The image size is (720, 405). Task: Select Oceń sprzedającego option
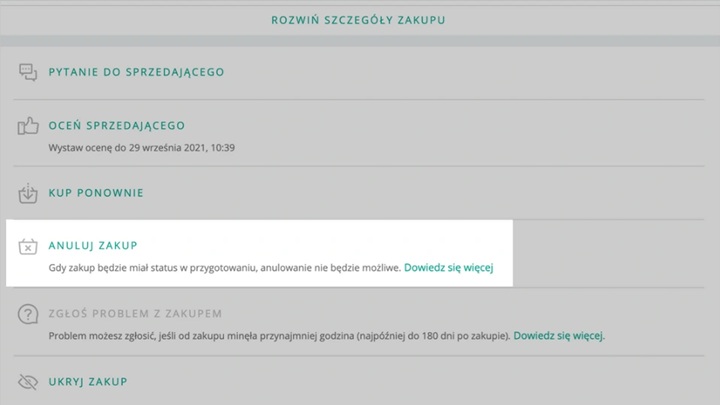(116, 126)
